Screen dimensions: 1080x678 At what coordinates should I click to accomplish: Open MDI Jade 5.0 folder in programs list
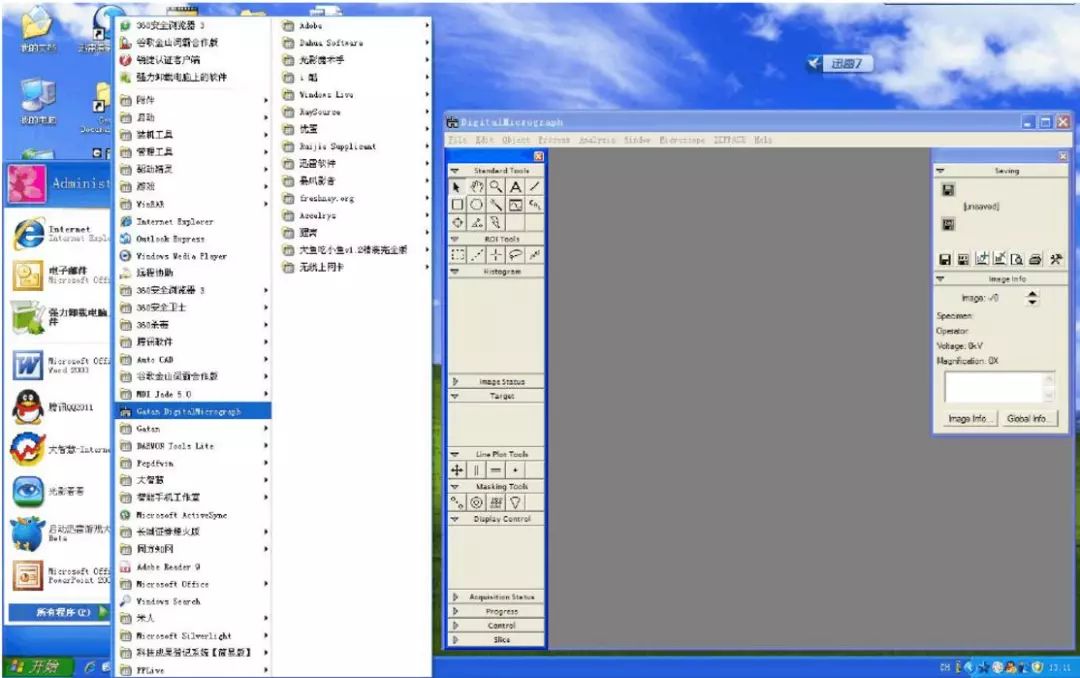click(193, 394)
